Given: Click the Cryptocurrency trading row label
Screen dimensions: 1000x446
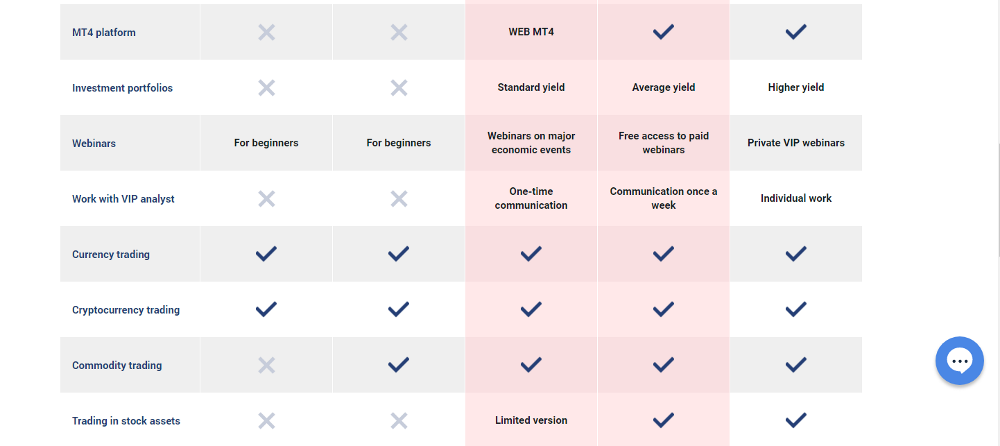Looking at the screenshot, I should [x=126, y=310].
